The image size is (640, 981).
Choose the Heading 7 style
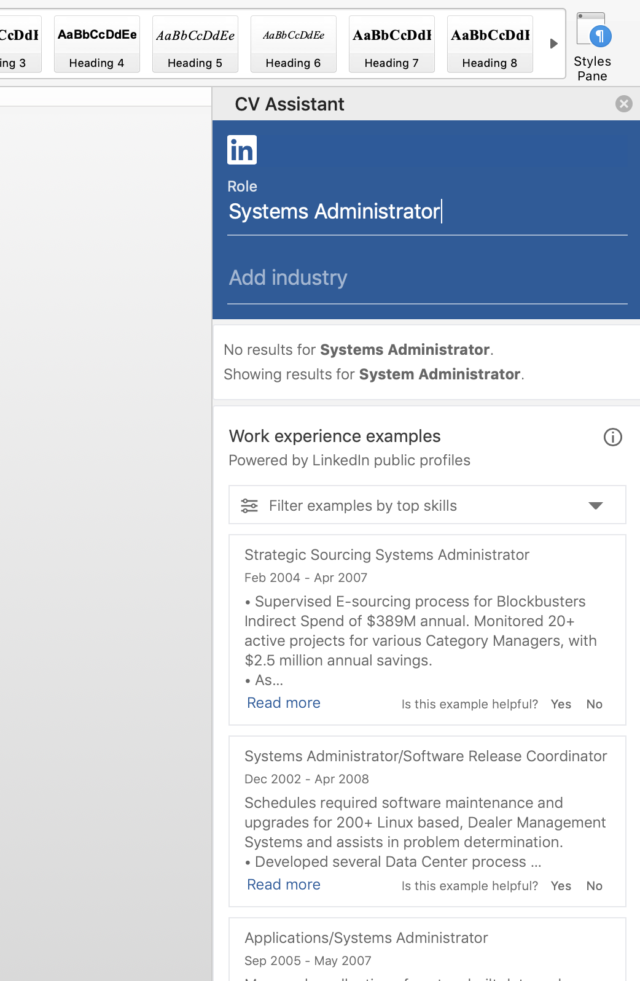click(x=391, y=45)
